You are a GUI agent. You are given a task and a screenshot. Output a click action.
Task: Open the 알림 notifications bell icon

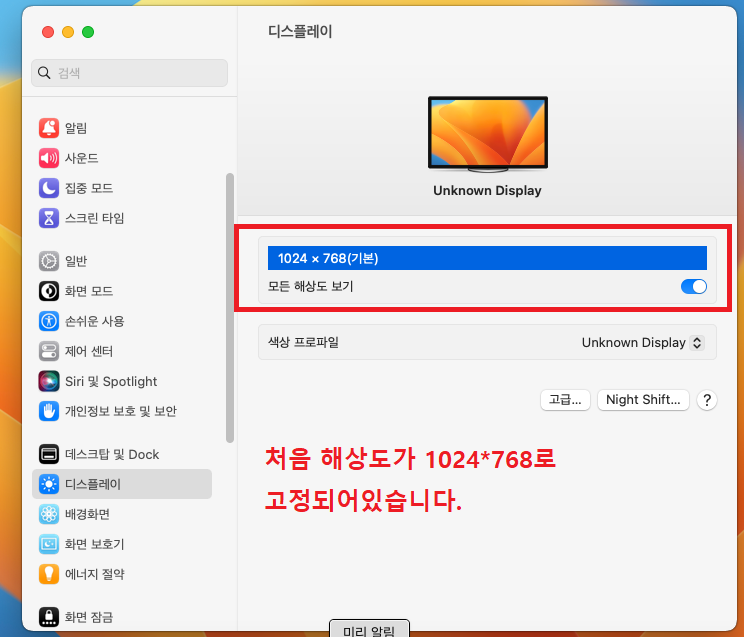(49, 128)
